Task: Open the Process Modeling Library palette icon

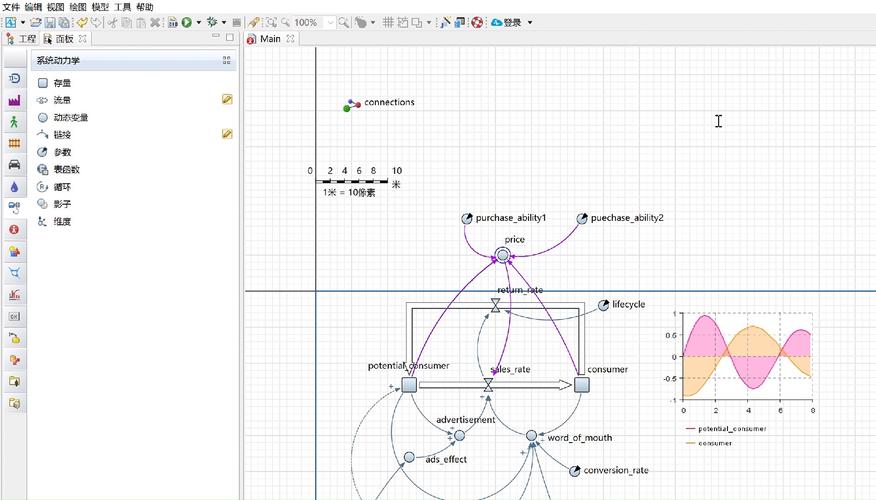Action: click(15, 79)
